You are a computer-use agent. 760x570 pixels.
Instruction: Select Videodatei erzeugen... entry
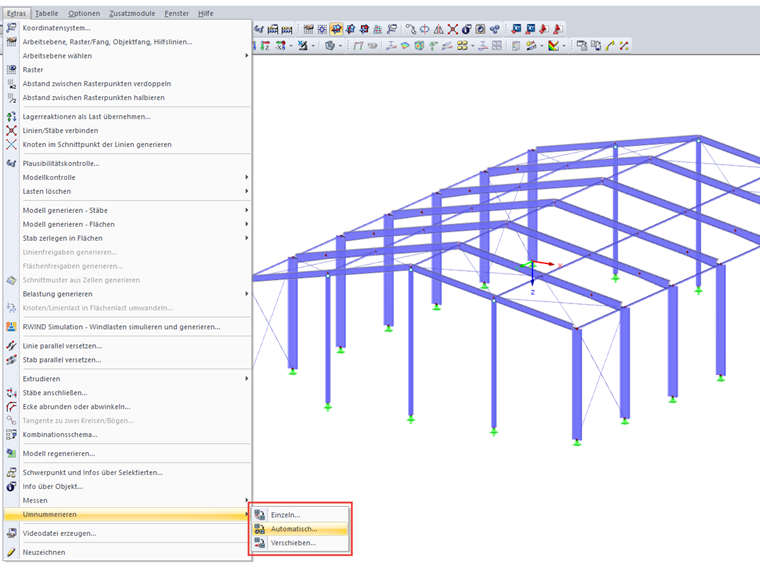coord(127,533)
